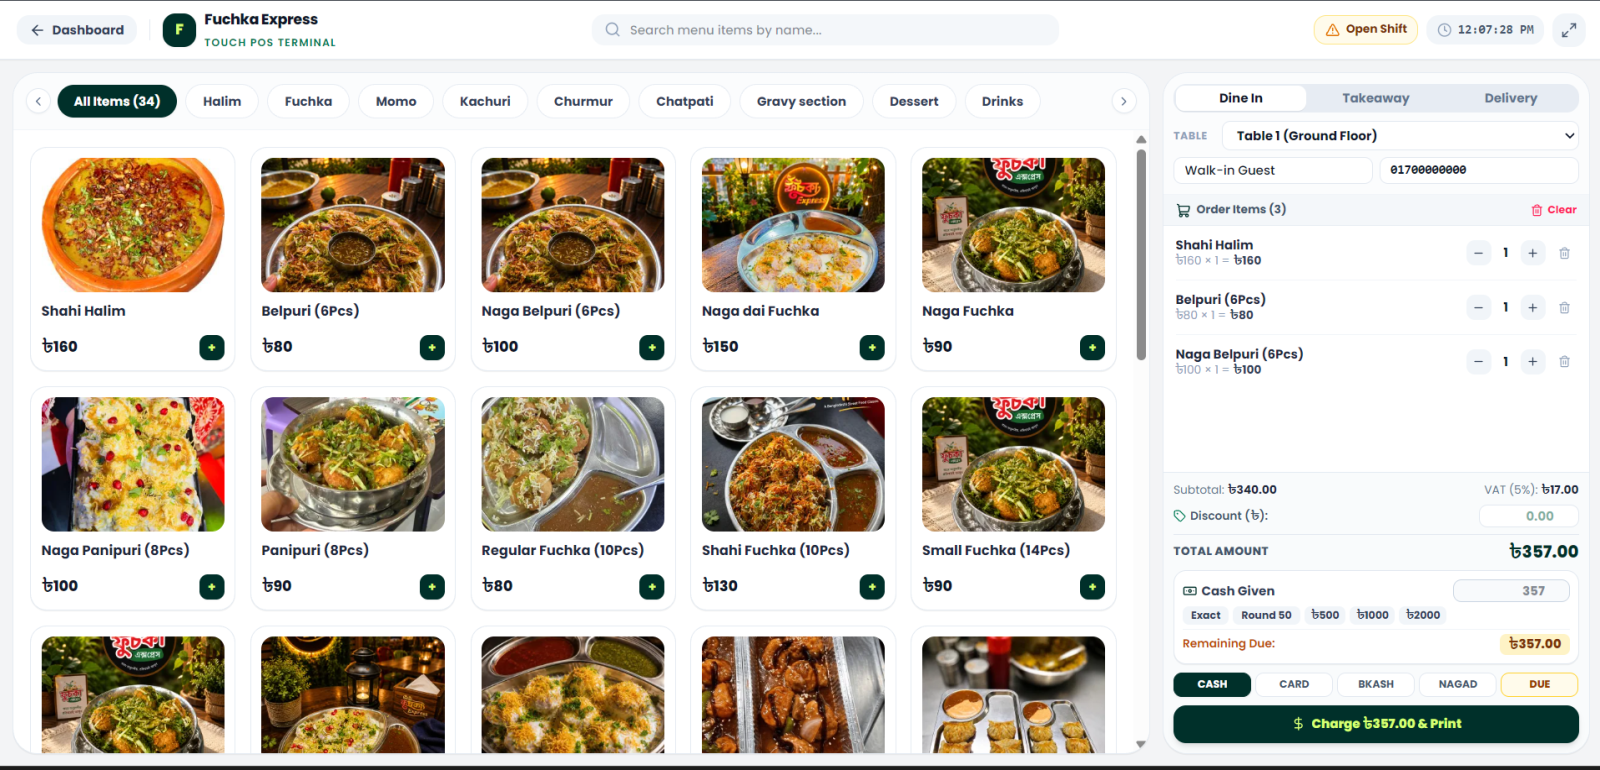
Task: Filter menu by Momo category
Action: click(396, 101)
